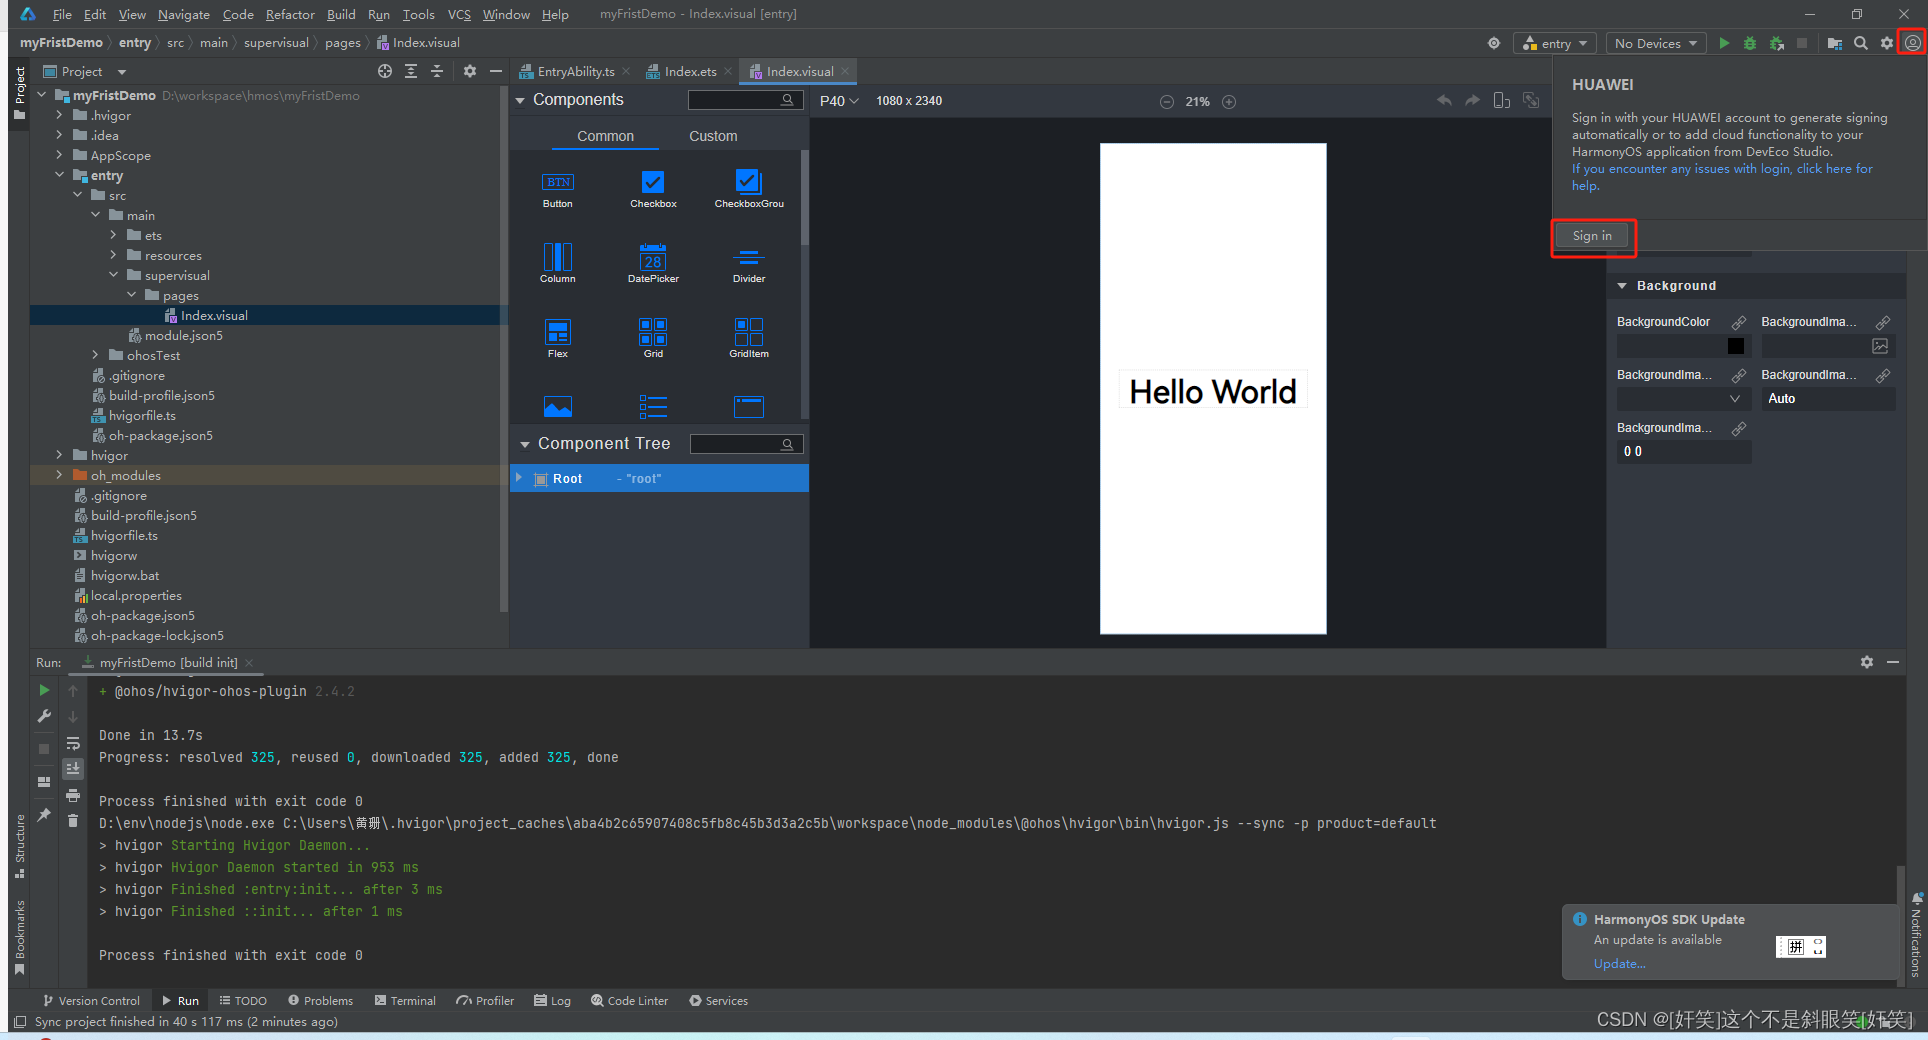Edit the background position value 0 0
Image resolution: width=1928 pixels, height=1040 pixels.
pyautogui.click(x=1684, y=451)
